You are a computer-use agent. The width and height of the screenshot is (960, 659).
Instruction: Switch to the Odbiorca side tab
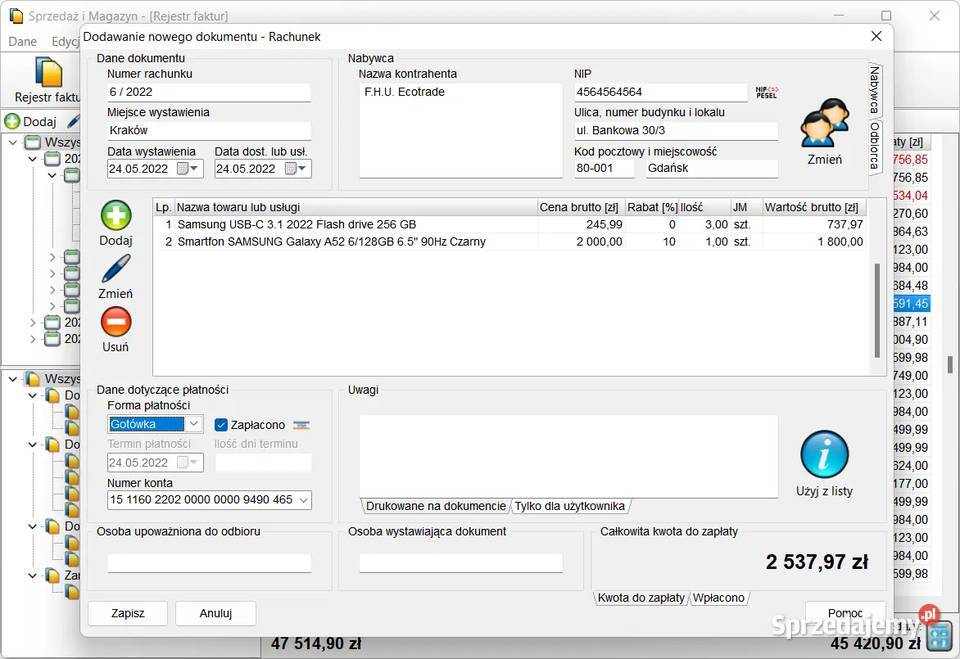(x=874, y=146)
